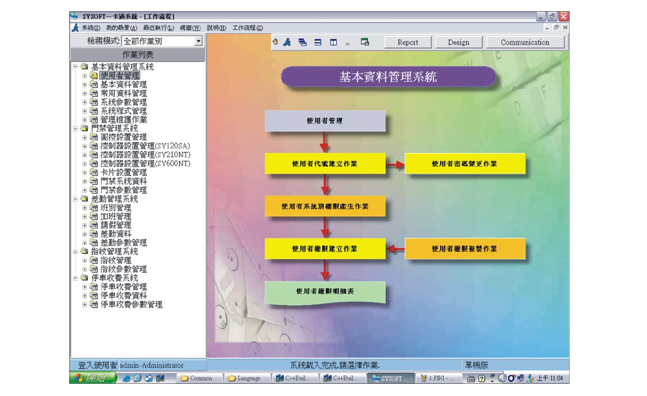The image size is (647, 396).
Task: Click the Report button
Action: pyautogui.click(x=408, y=42)
